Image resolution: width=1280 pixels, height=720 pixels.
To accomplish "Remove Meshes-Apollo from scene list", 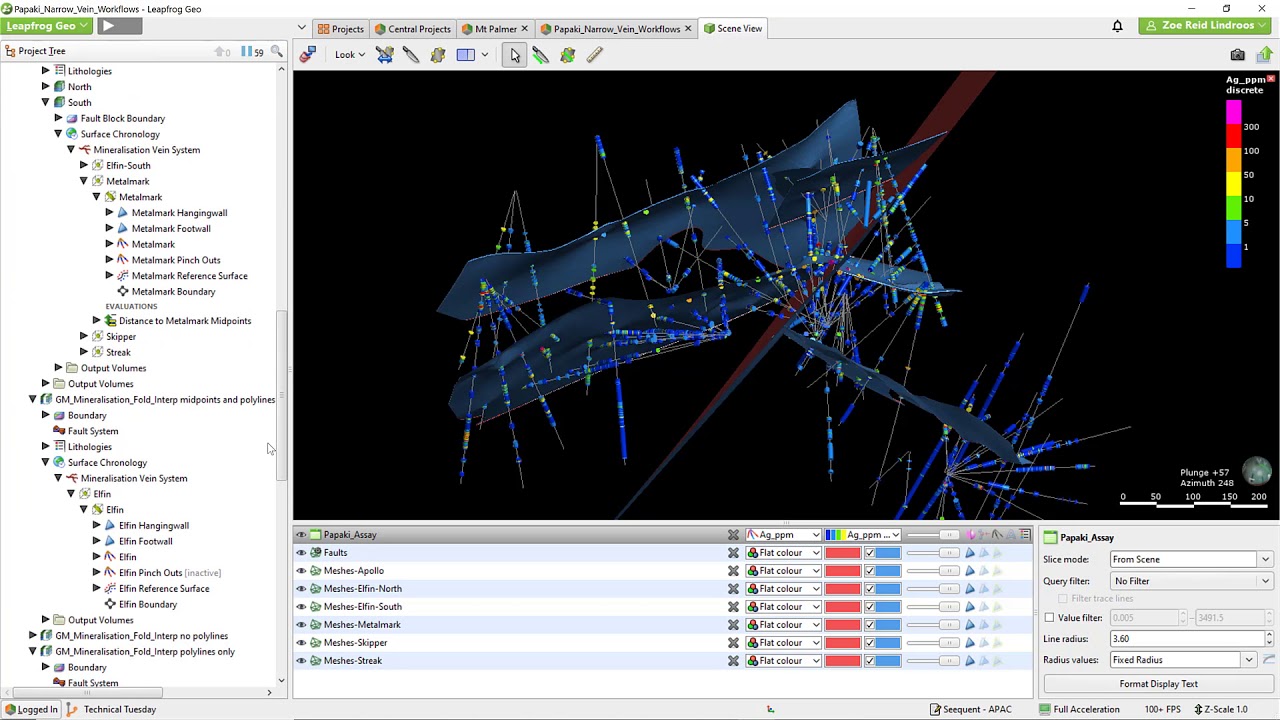I will click(x=733, y=571).
